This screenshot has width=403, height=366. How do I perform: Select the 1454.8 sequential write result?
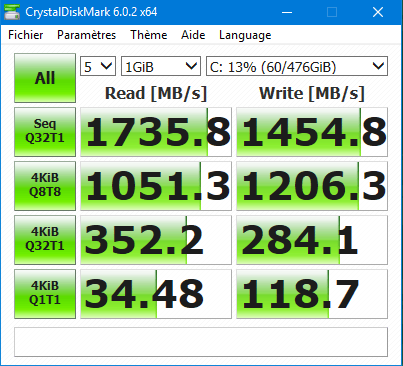pyautogui.click(x=312, y=132)
